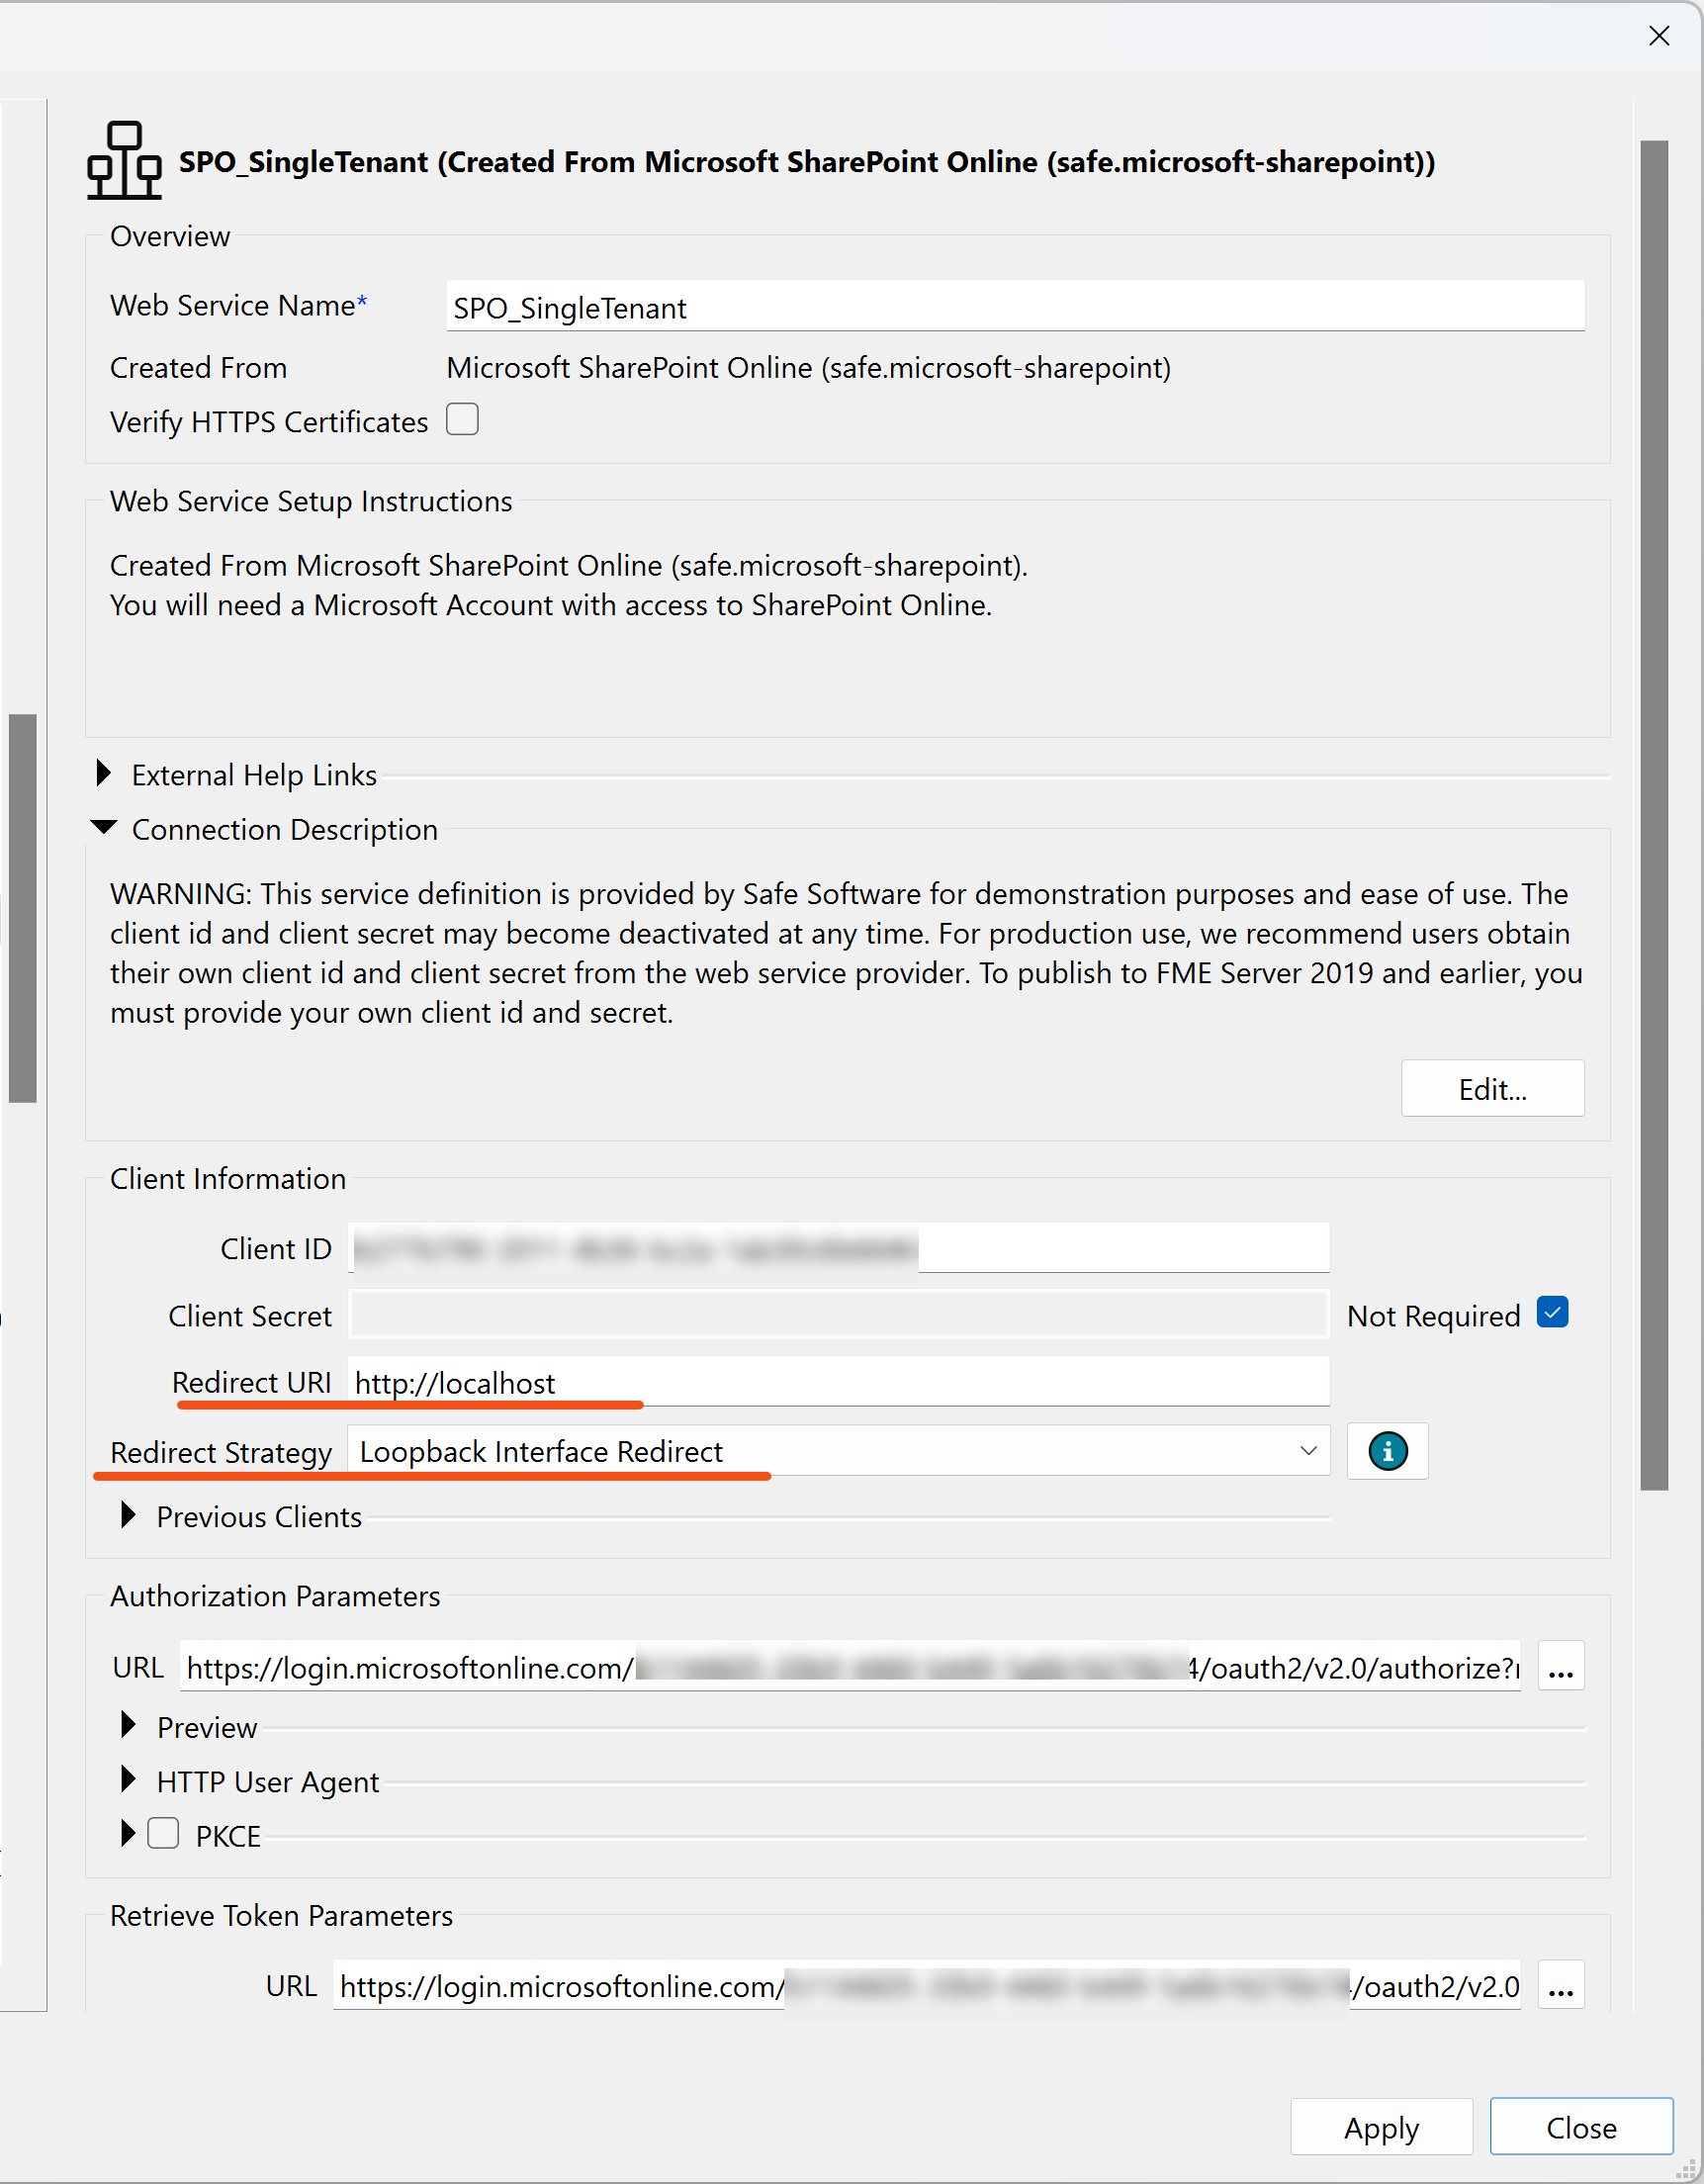1704x2184 pixels.
Task: Click the Client Secret field
Action: [838, 1315]
